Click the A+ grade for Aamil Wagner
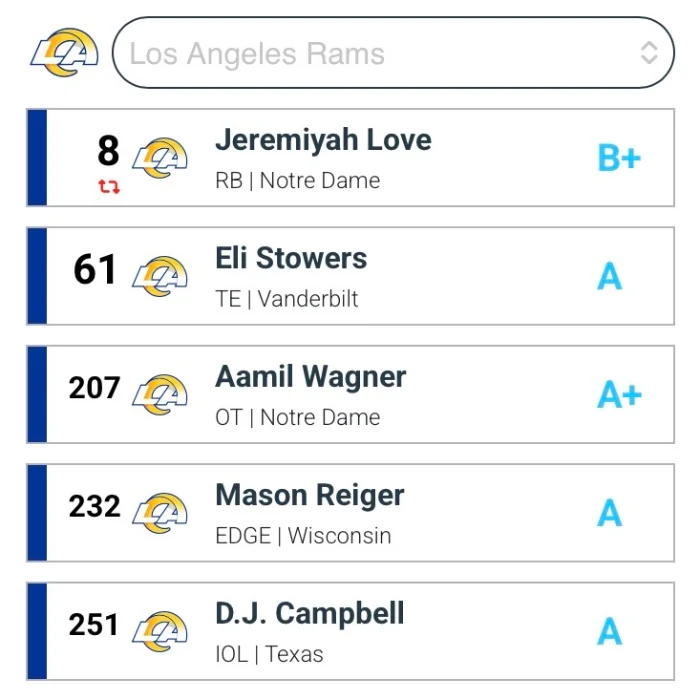The height and width of the screenshot is (700, 700). pos(619,395)
